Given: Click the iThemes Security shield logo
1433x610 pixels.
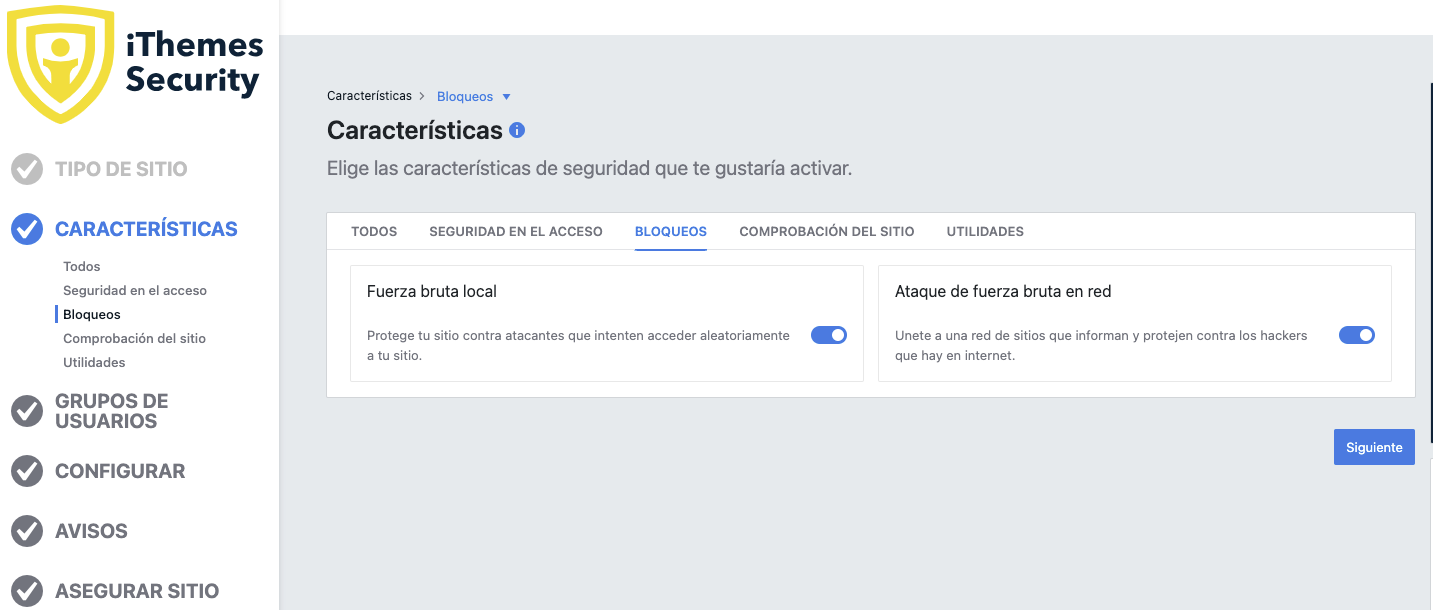Looking at the screenshot, I should [x=61, y=63].
